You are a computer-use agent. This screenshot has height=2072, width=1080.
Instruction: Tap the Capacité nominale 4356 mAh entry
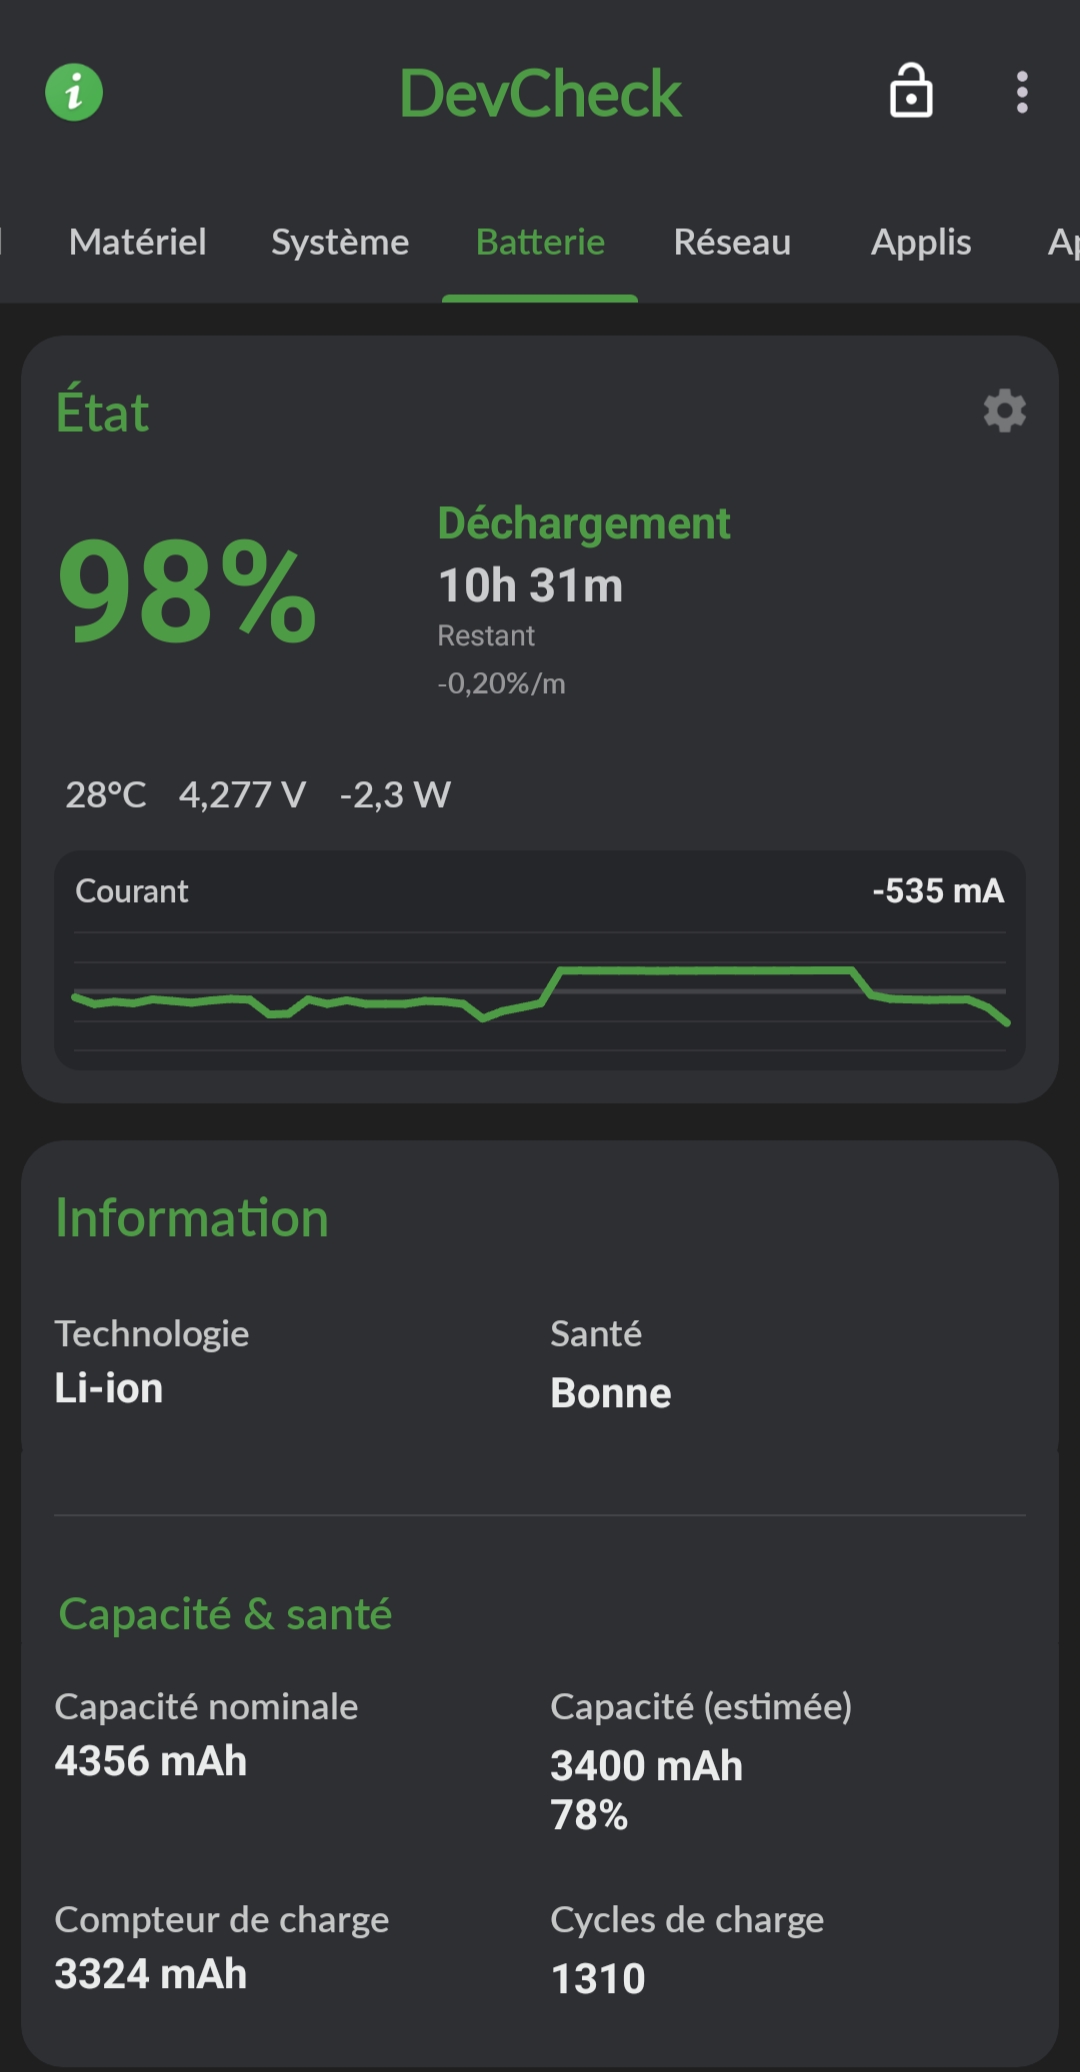click(x=206, y=1735)
